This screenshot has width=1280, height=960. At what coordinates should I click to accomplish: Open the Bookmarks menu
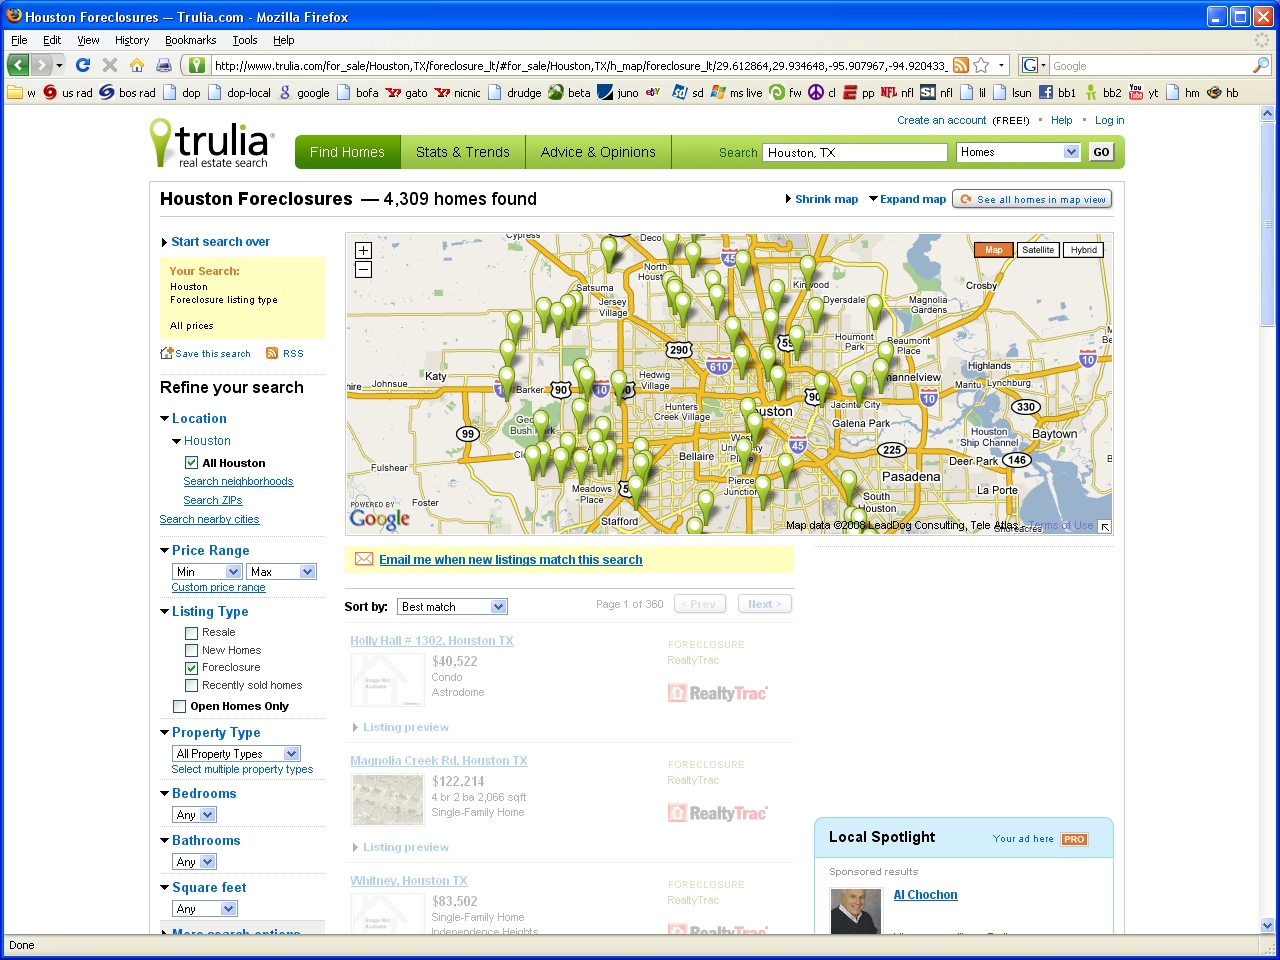point(190,40)
